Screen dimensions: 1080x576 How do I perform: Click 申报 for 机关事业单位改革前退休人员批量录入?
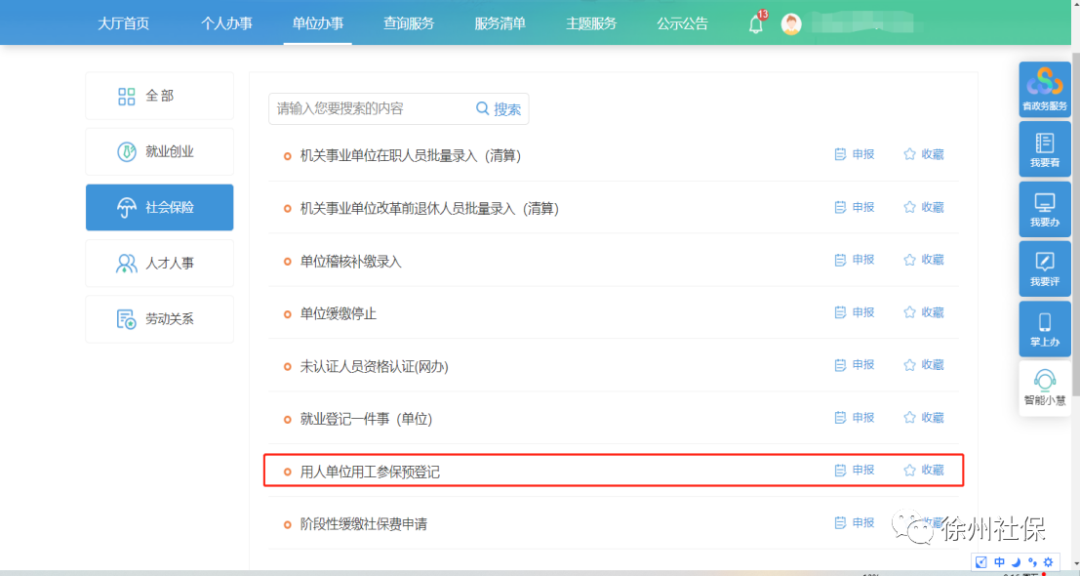pos(854,207)
